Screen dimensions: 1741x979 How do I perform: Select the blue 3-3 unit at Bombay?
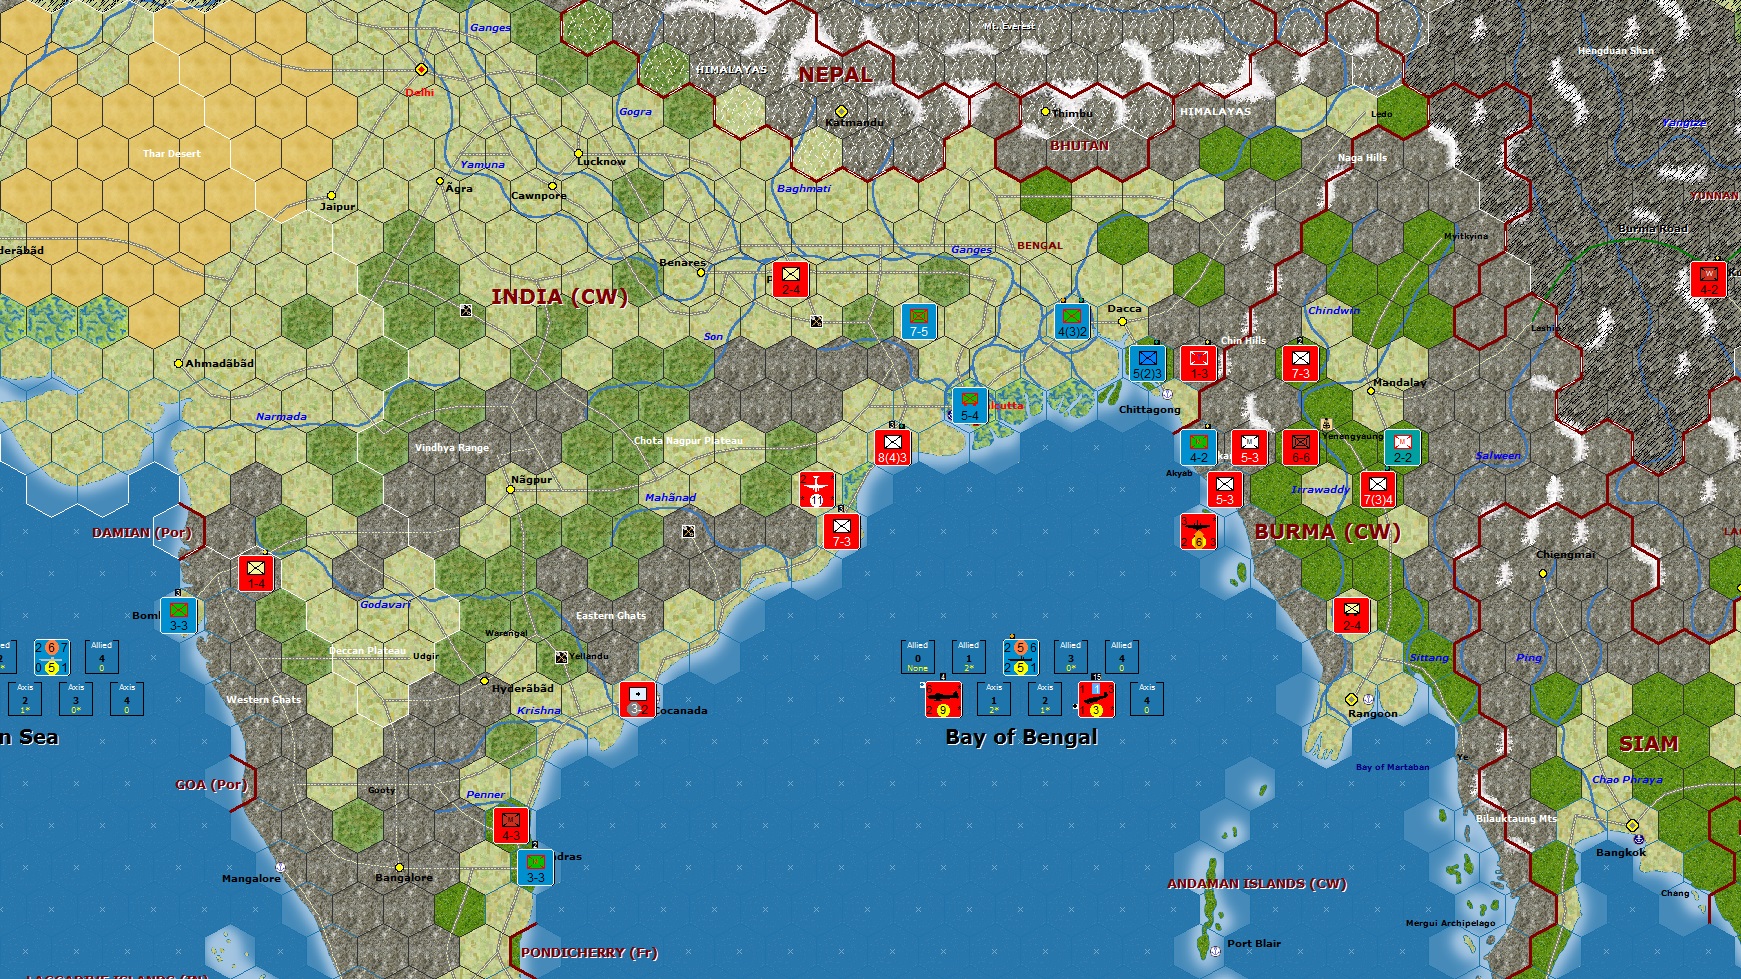pos(178,615)
